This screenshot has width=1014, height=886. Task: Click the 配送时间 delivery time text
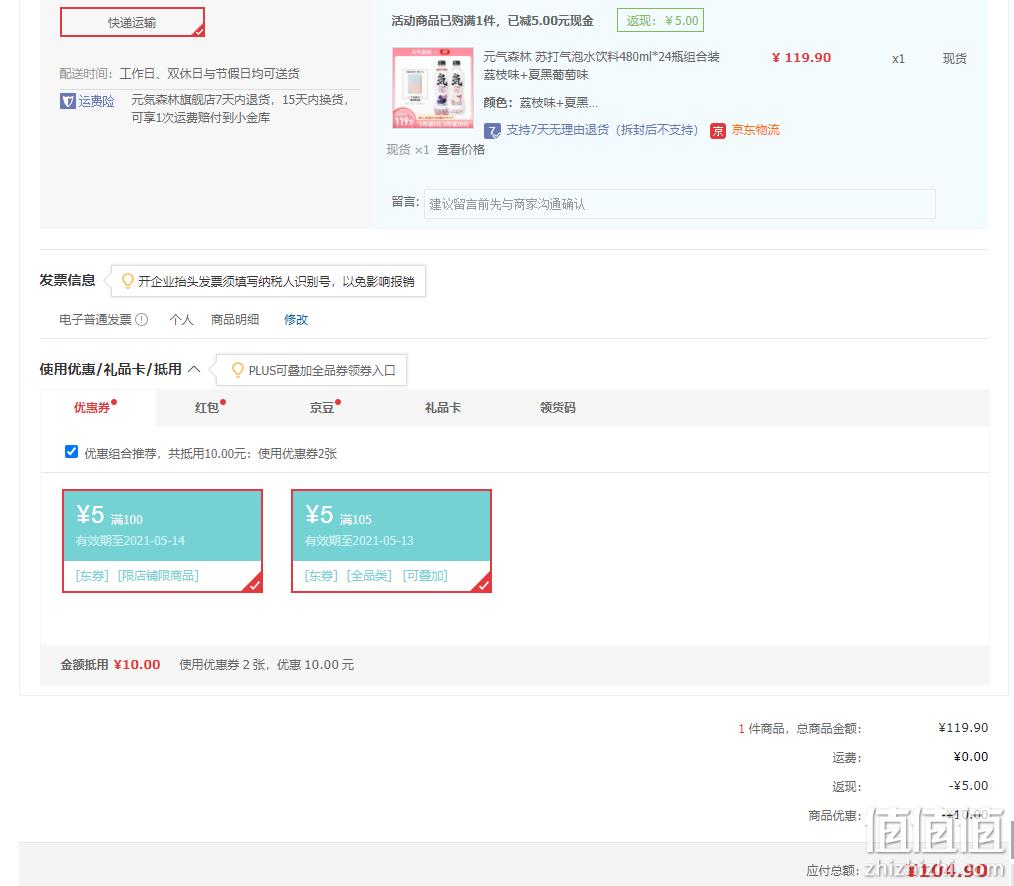click(179, 74)
